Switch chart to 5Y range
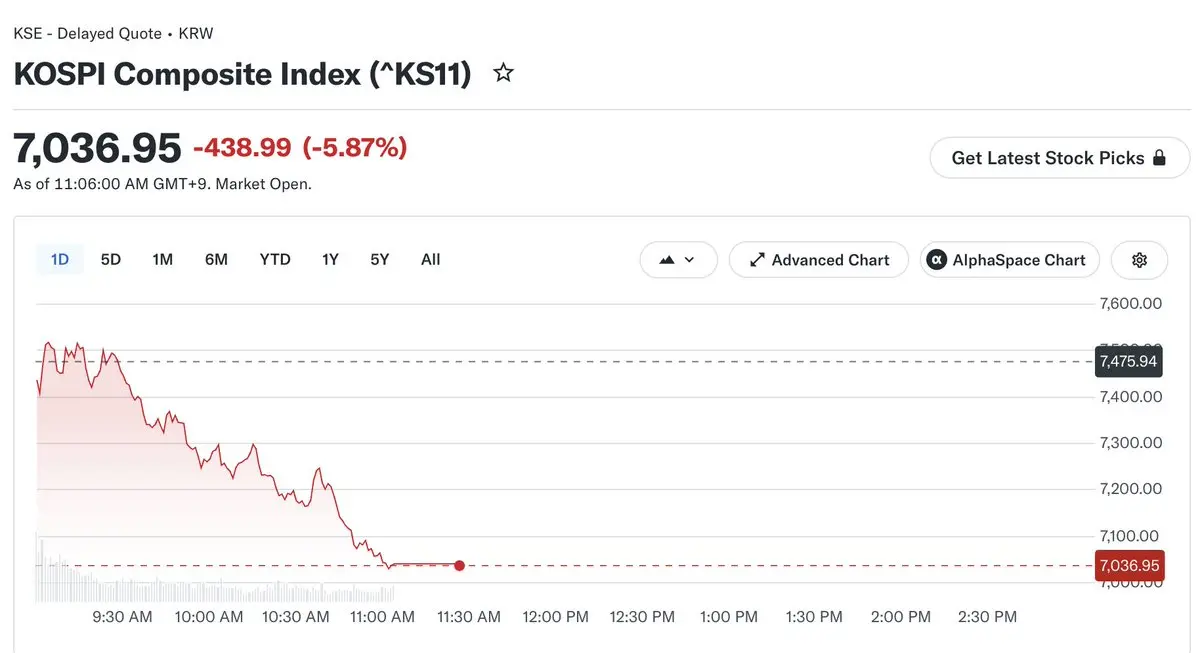1200x653 pixels. pyautogui.click(x=380, y=260)
